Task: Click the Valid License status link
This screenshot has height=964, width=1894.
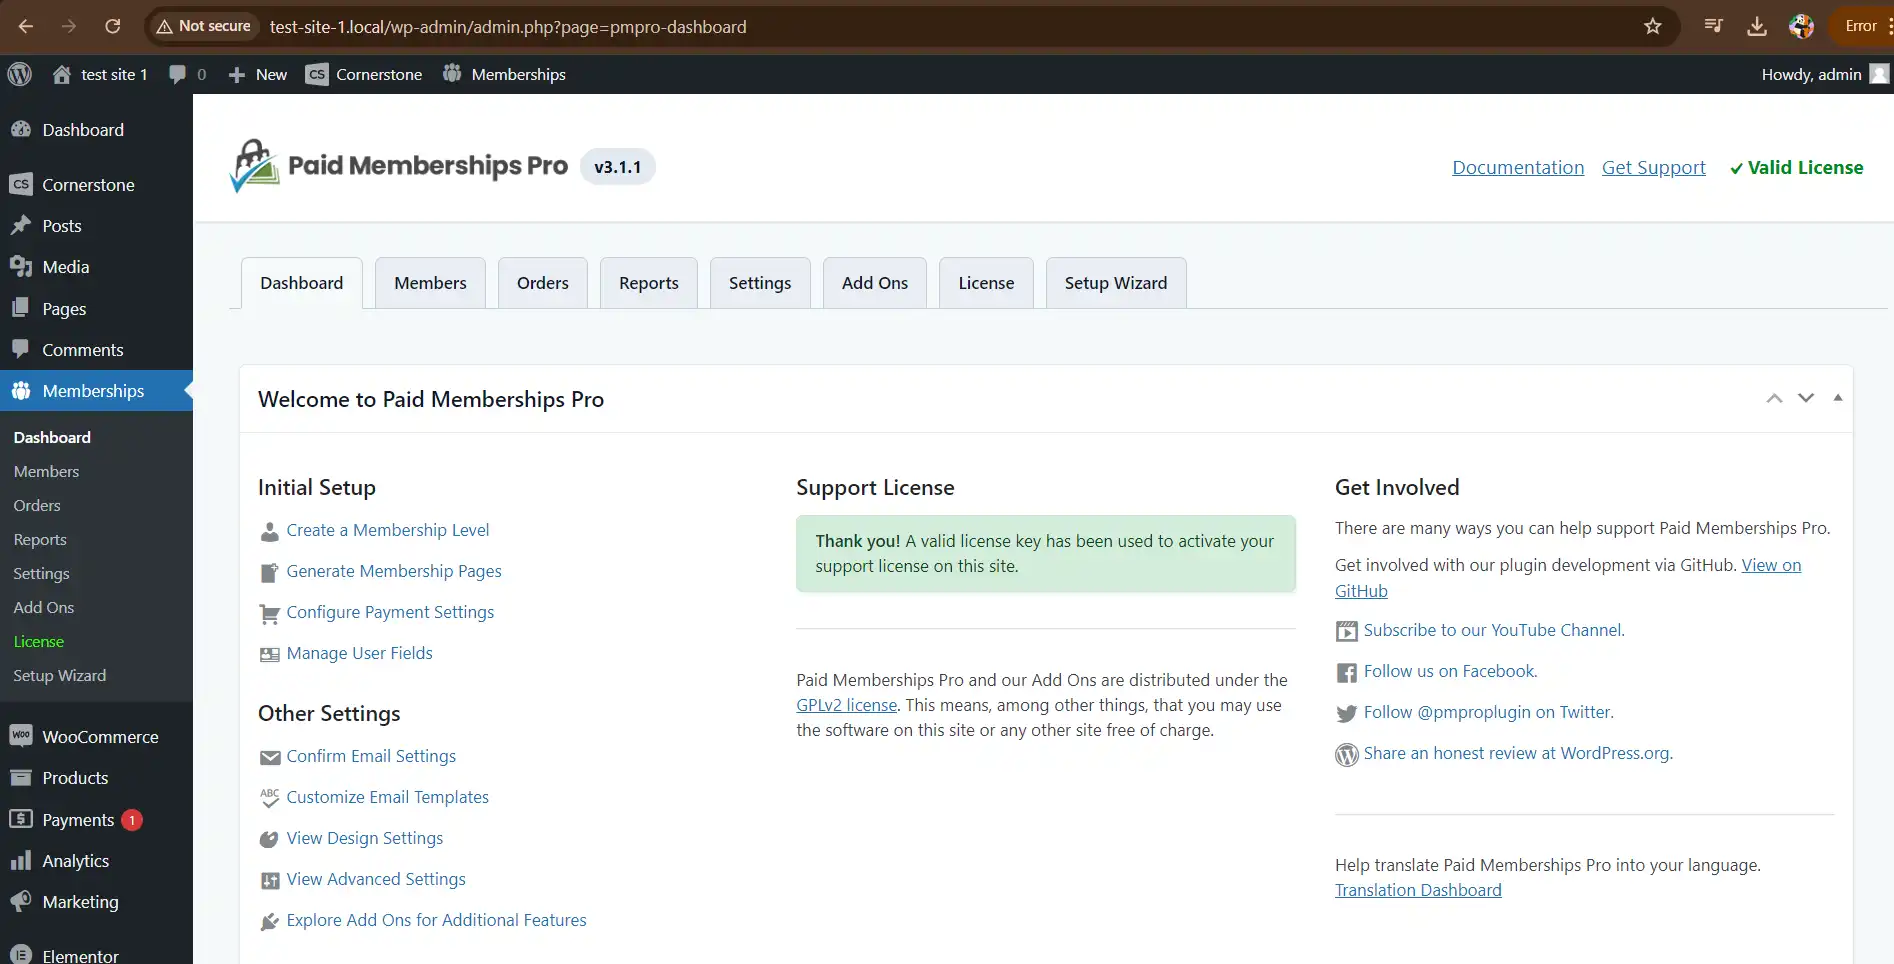Action: (1797, 167)
